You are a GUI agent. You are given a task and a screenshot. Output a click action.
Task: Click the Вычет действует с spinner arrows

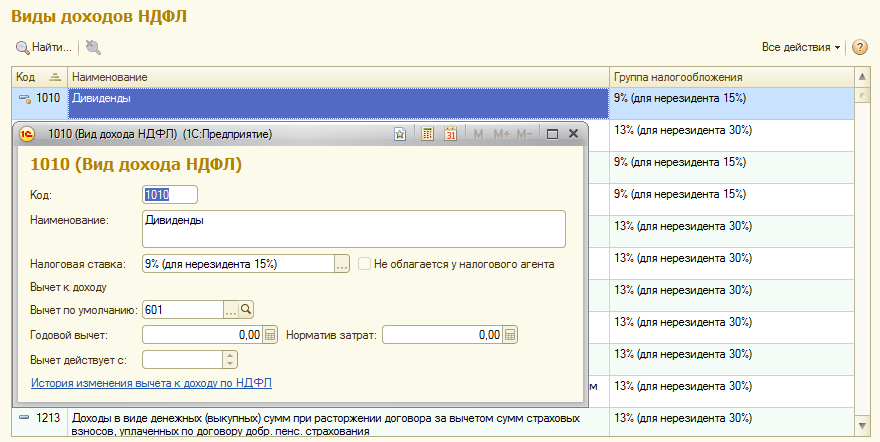click(230, 360)
